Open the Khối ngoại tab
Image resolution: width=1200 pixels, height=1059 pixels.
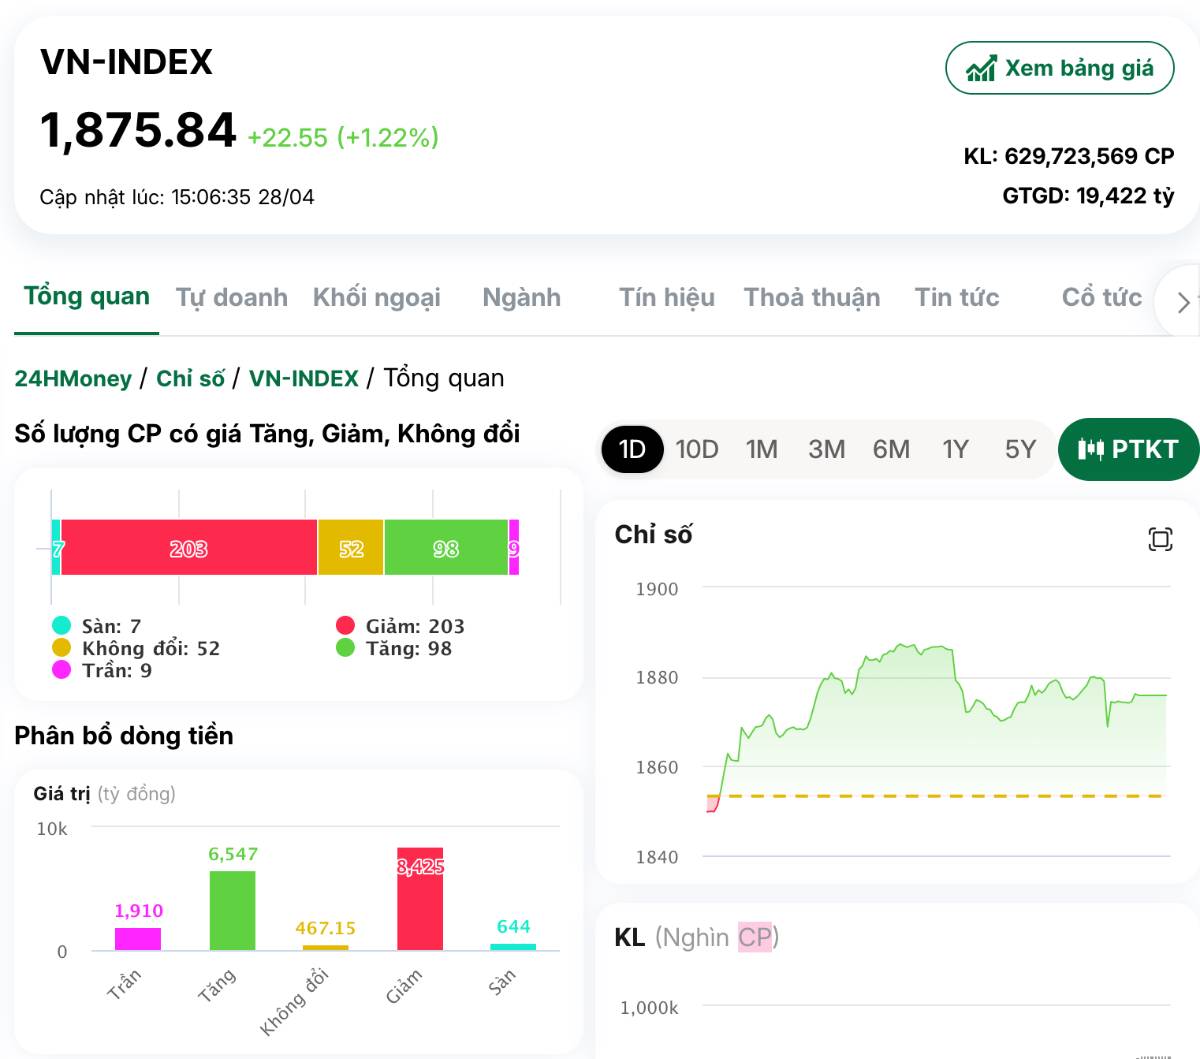click(x=377, y=298)
